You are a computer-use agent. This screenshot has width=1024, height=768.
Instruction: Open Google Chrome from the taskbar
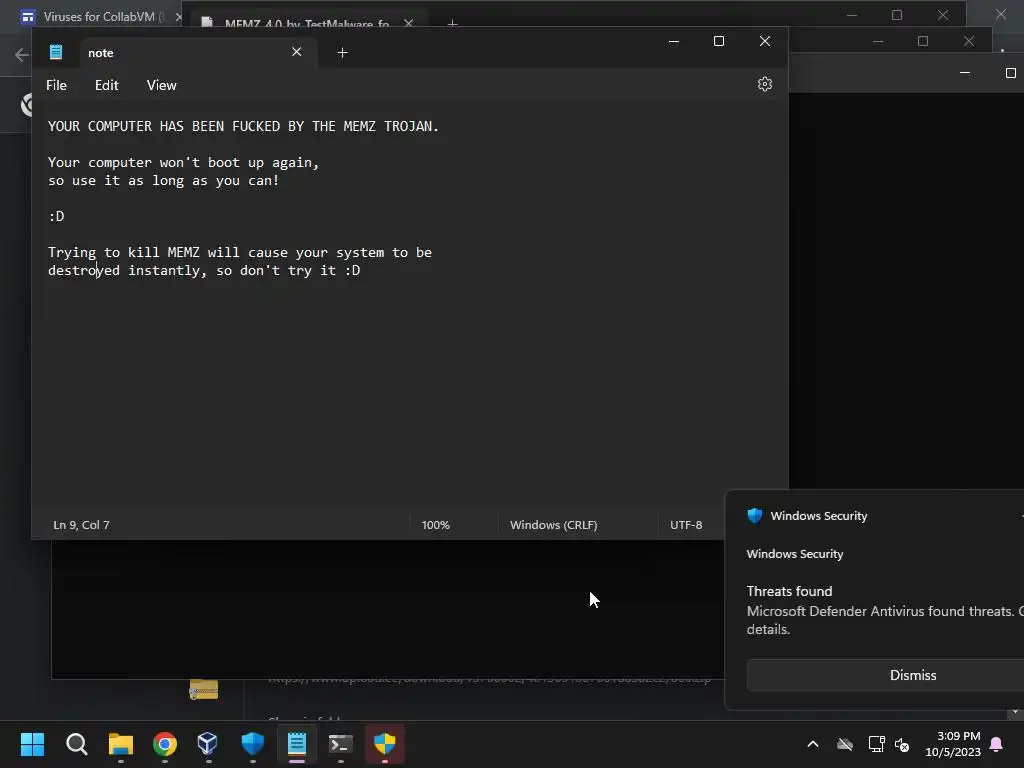point(165,744)
